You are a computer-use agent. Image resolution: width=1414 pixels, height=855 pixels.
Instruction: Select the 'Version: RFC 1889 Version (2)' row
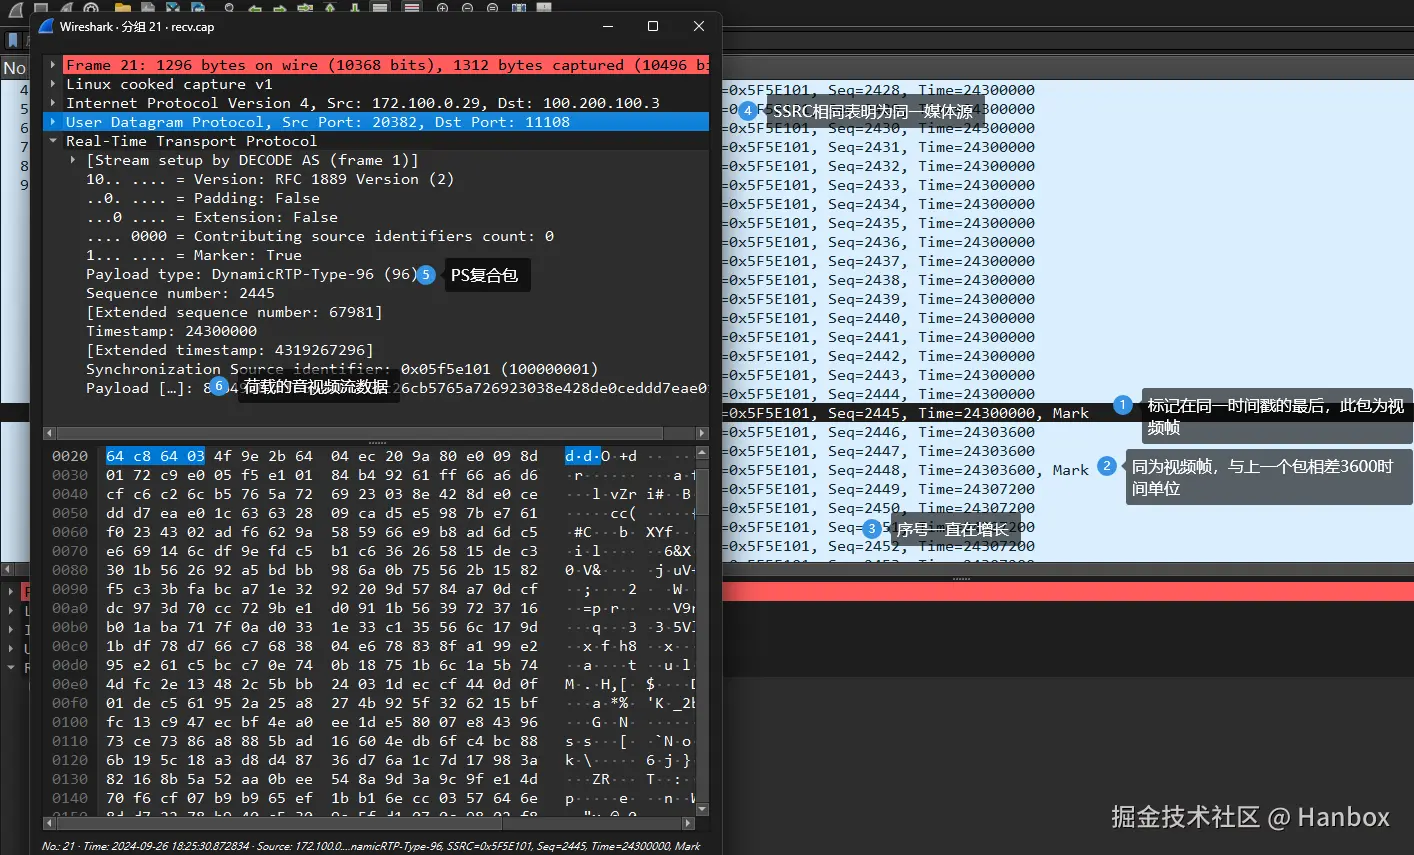(x=270, y=179)
